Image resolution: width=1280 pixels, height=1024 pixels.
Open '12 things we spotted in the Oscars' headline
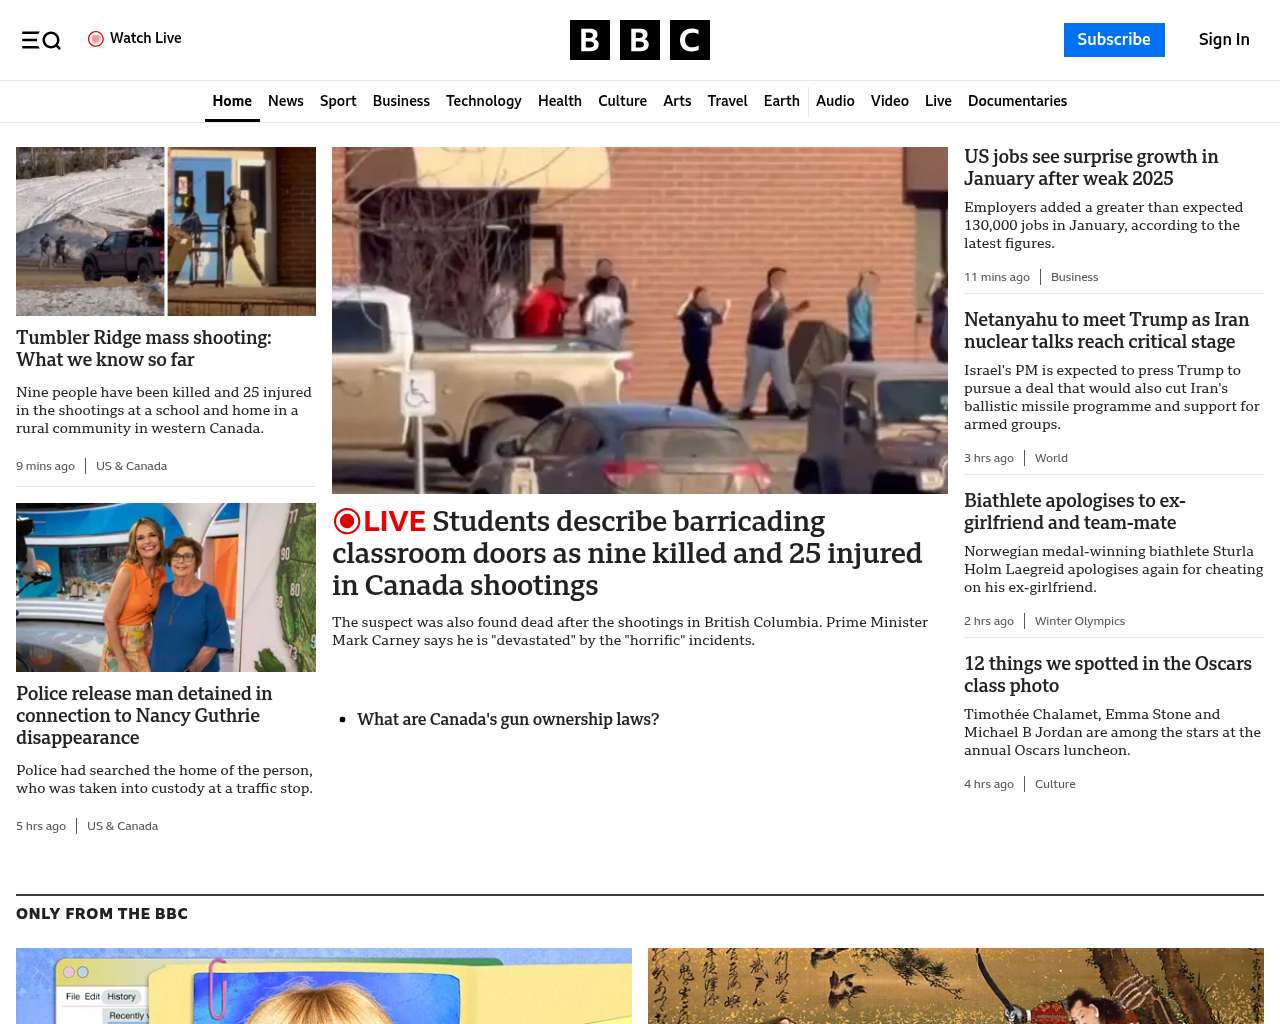point(1108,674)
